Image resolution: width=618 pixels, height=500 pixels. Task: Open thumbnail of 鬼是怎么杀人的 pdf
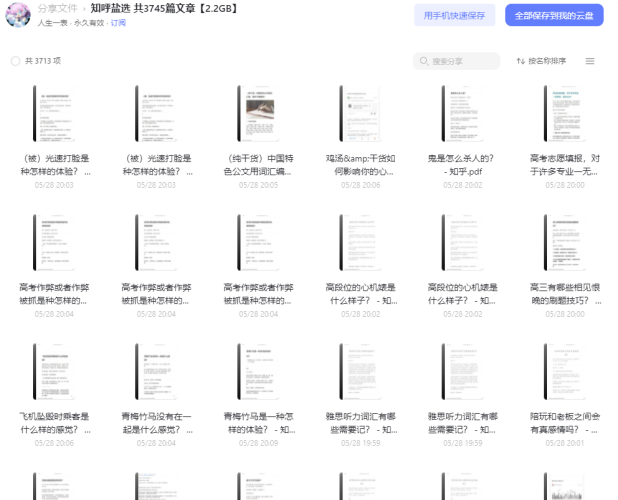[462, 113]
